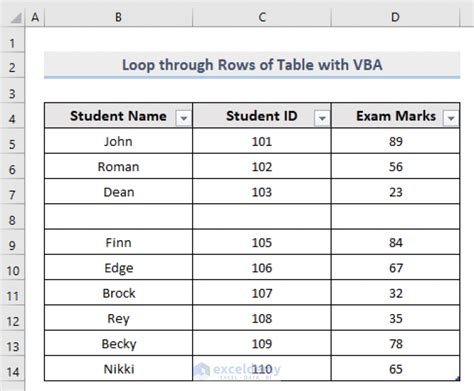Select the cell containing Becky
The width and height of the screenshot is (474, 391).
click(118, 344)
